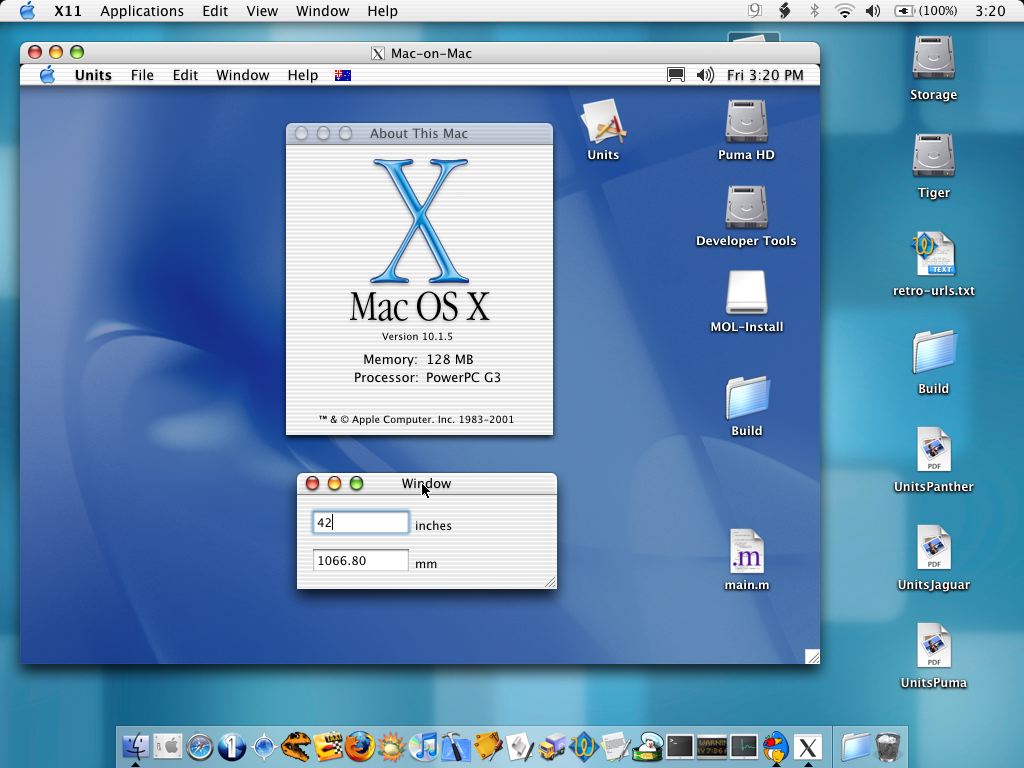Select the UnitsPanther PDF icon
Viewport: 1024px width, 768px height.
(934, 450)
